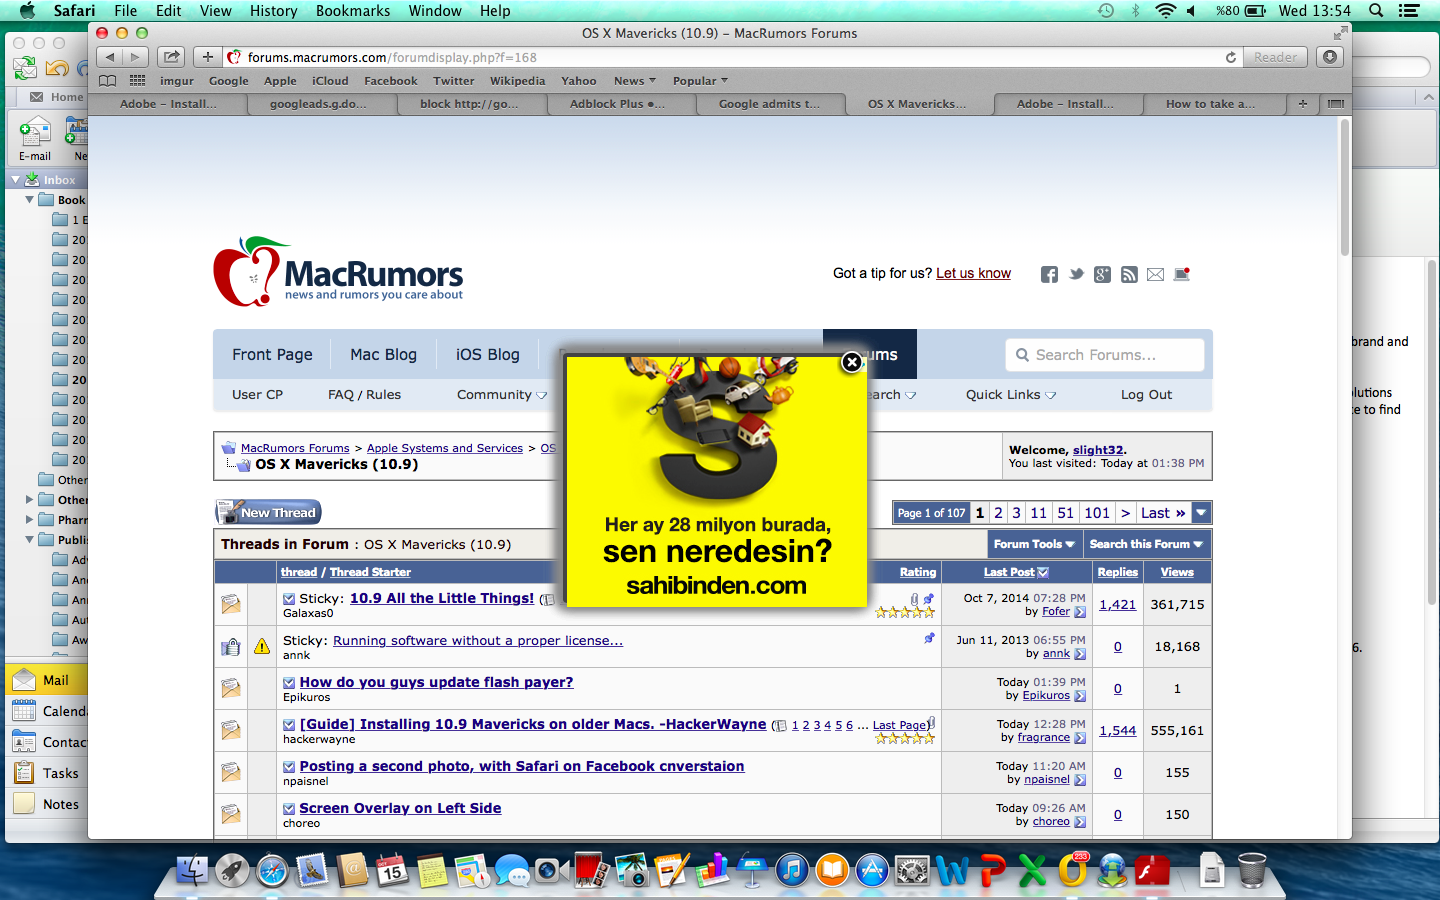Click E-mail icon in Outlook window toolbar
The width and height of the screenshot is (1440, 900).
pos(35,139)
